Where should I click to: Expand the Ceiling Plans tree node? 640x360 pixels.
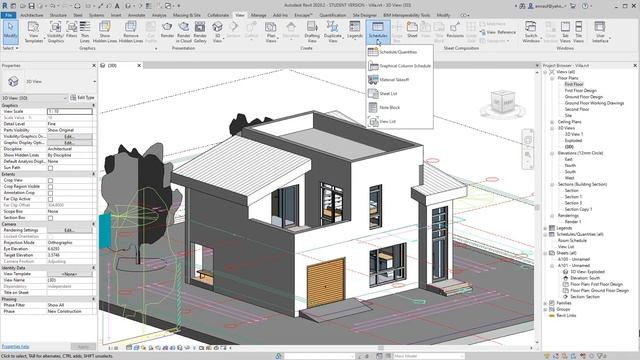pyautogui.click(x=552, y=122)
